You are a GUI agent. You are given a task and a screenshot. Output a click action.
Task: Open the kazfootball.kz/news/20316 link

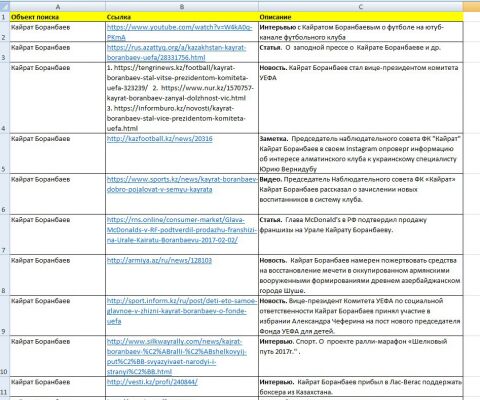coord(159,139)
